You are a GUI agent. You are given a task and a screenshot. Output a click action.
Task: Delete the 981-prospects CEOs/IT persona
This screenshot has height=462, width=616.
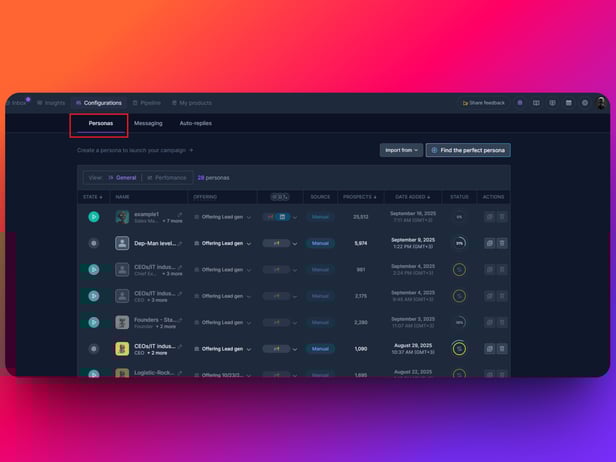coord(502,270)
